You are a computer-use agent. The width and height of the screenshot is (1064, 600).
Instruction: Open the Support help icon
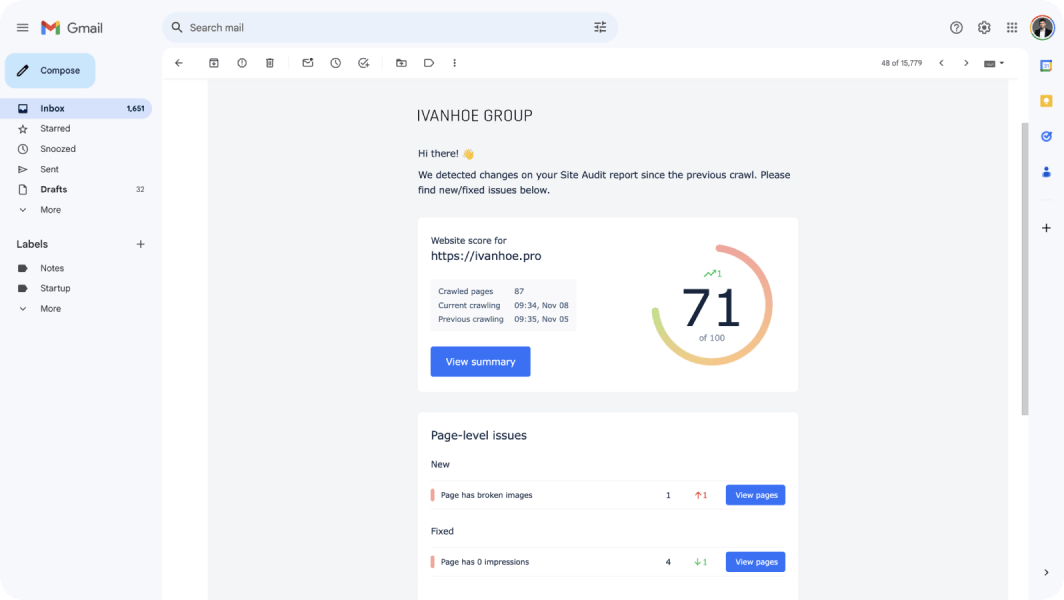coord(956,28)
